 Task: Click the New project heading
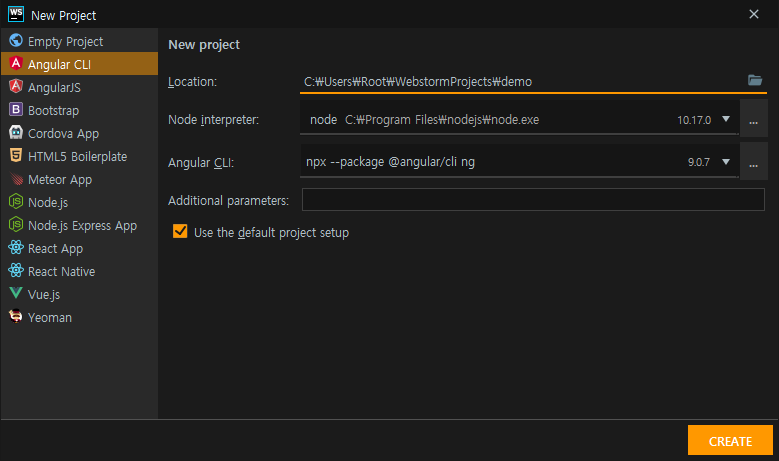tap(204, 45)
